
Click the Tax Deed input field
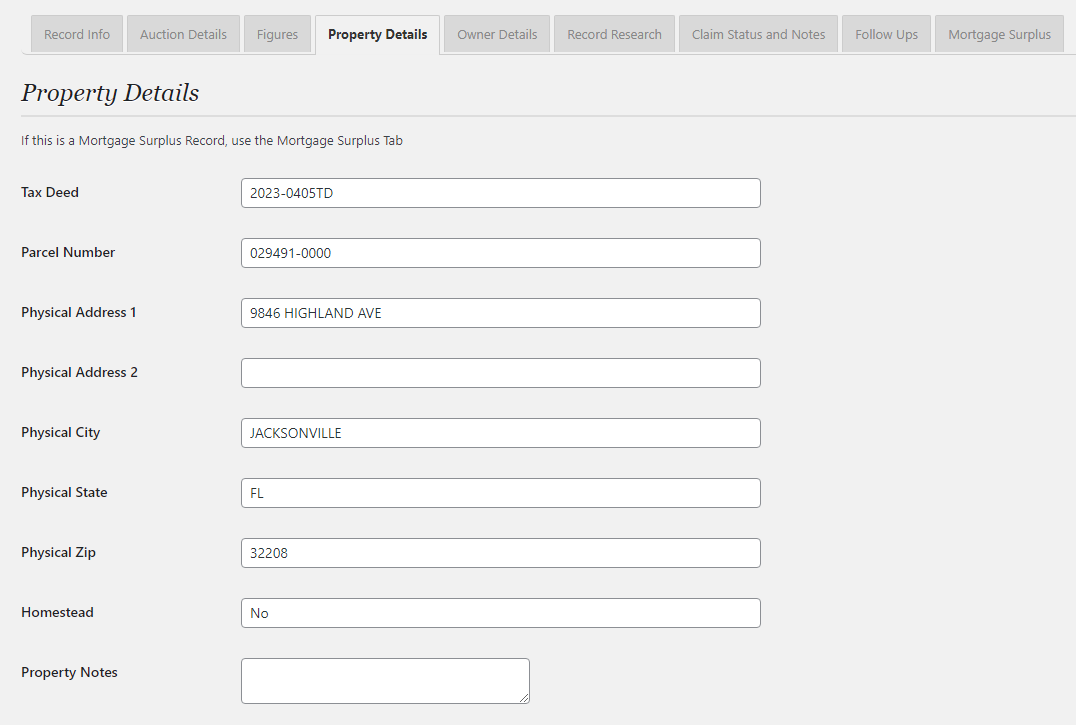[500, 193]
